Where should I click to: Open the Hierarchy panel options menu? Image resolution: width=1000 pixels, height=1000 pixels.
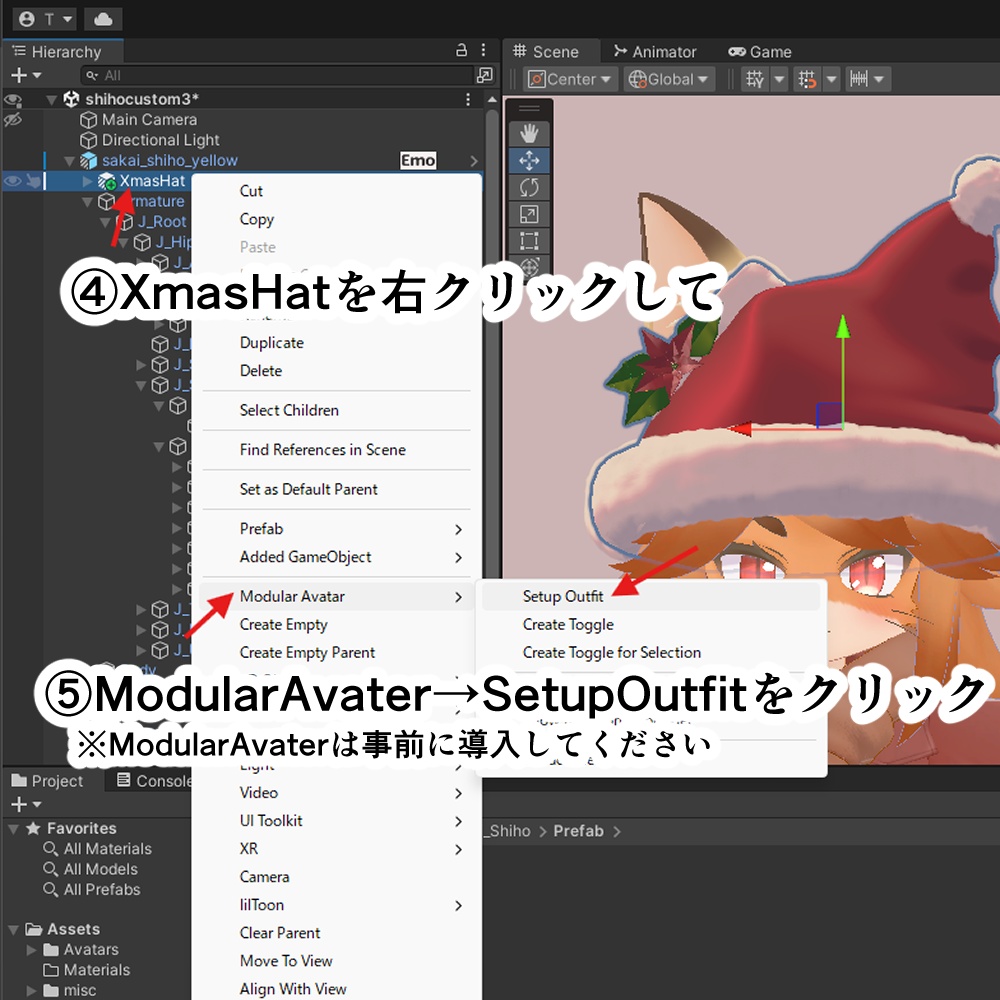(483, 50)
